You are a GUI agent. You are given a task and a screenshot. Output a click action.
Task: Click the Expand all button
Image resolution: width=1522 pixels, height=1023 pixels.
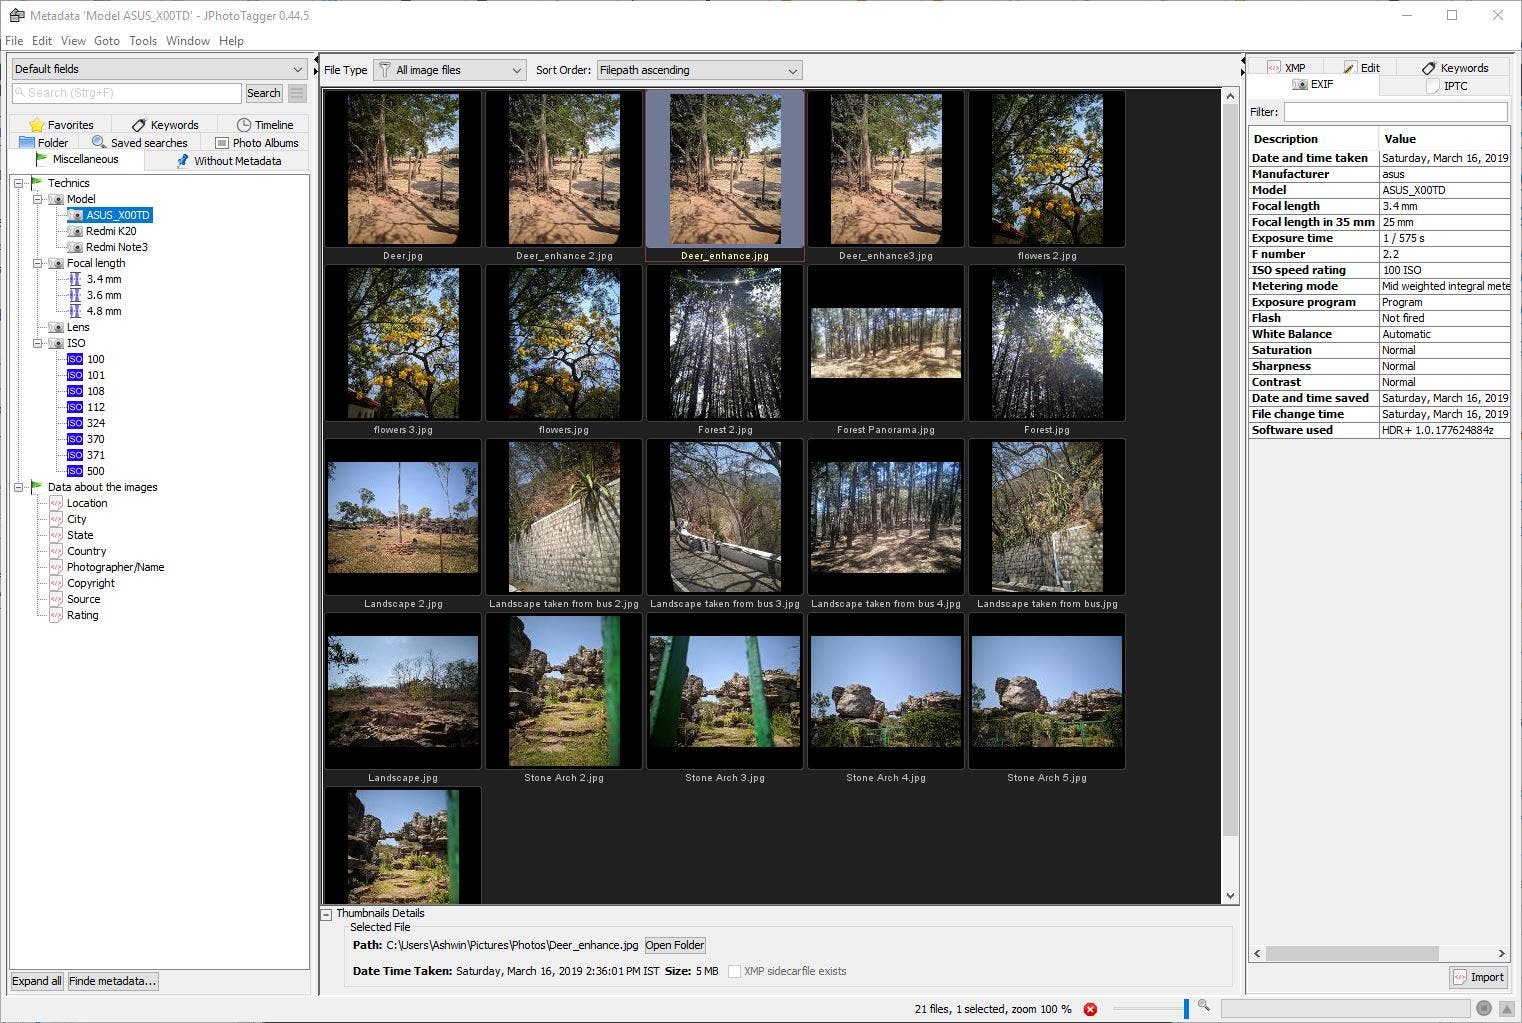[37, 981]
